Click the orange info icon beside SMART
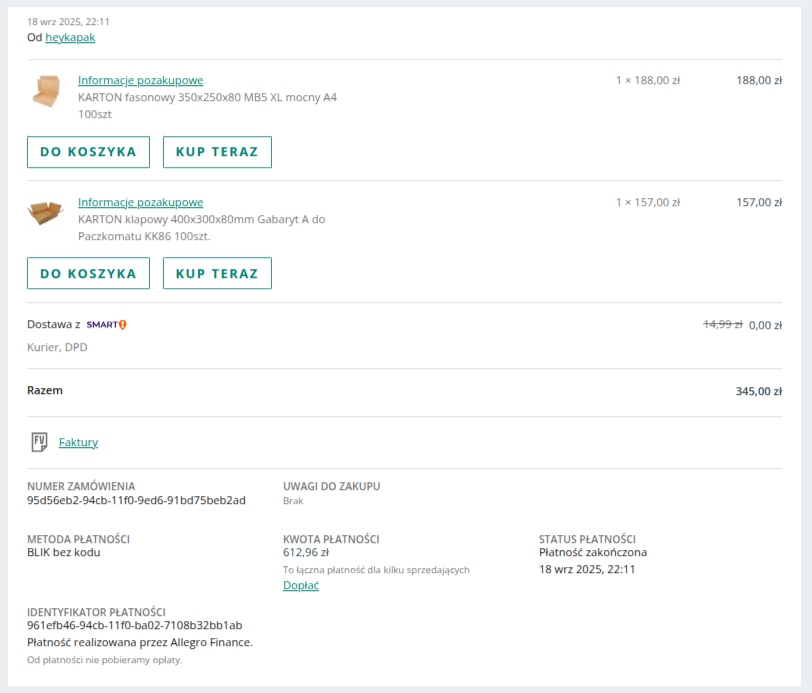Viewport: 812px width, 693px height. tap(123, 325)
